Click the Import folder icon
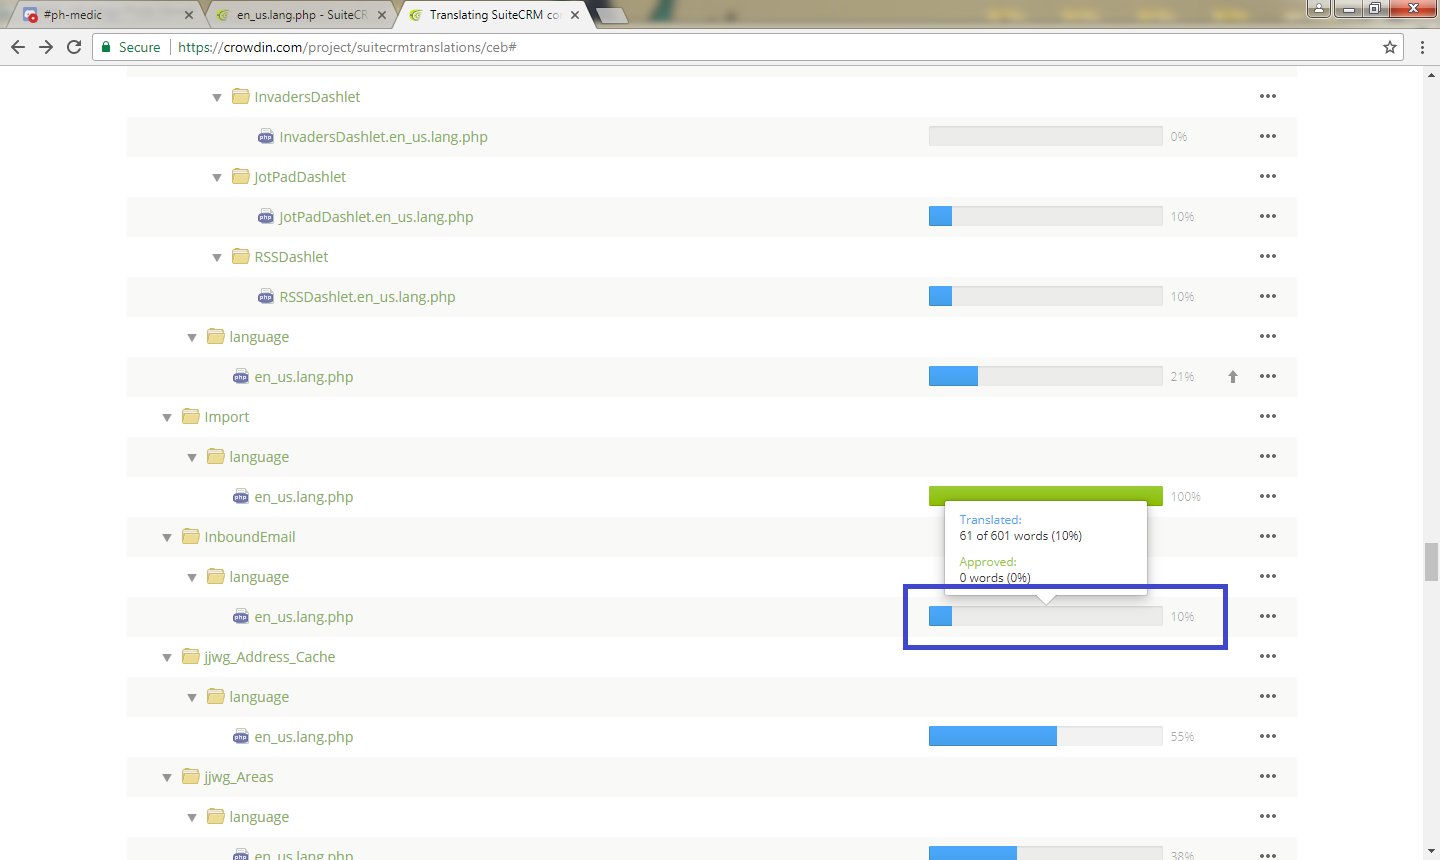Viewport: 1440px width, 860px height. (x=191, y=416)
